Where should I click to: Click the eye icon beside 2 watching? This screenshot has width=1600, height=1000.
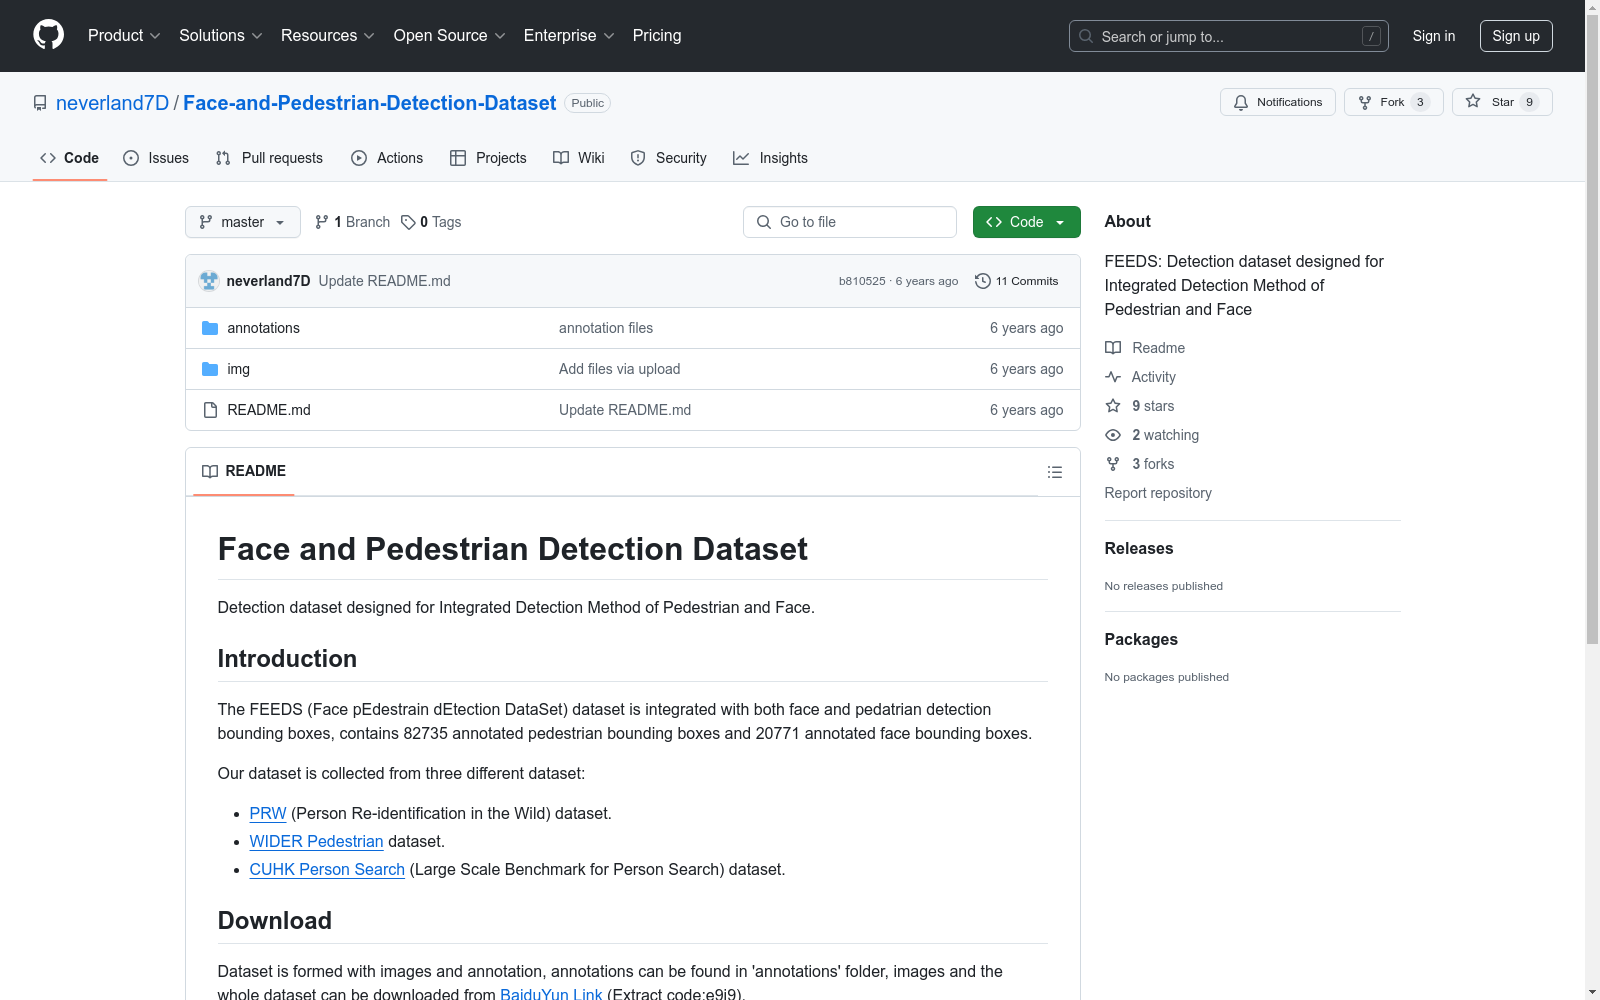pyautogui.click(x=1113, y=435)
